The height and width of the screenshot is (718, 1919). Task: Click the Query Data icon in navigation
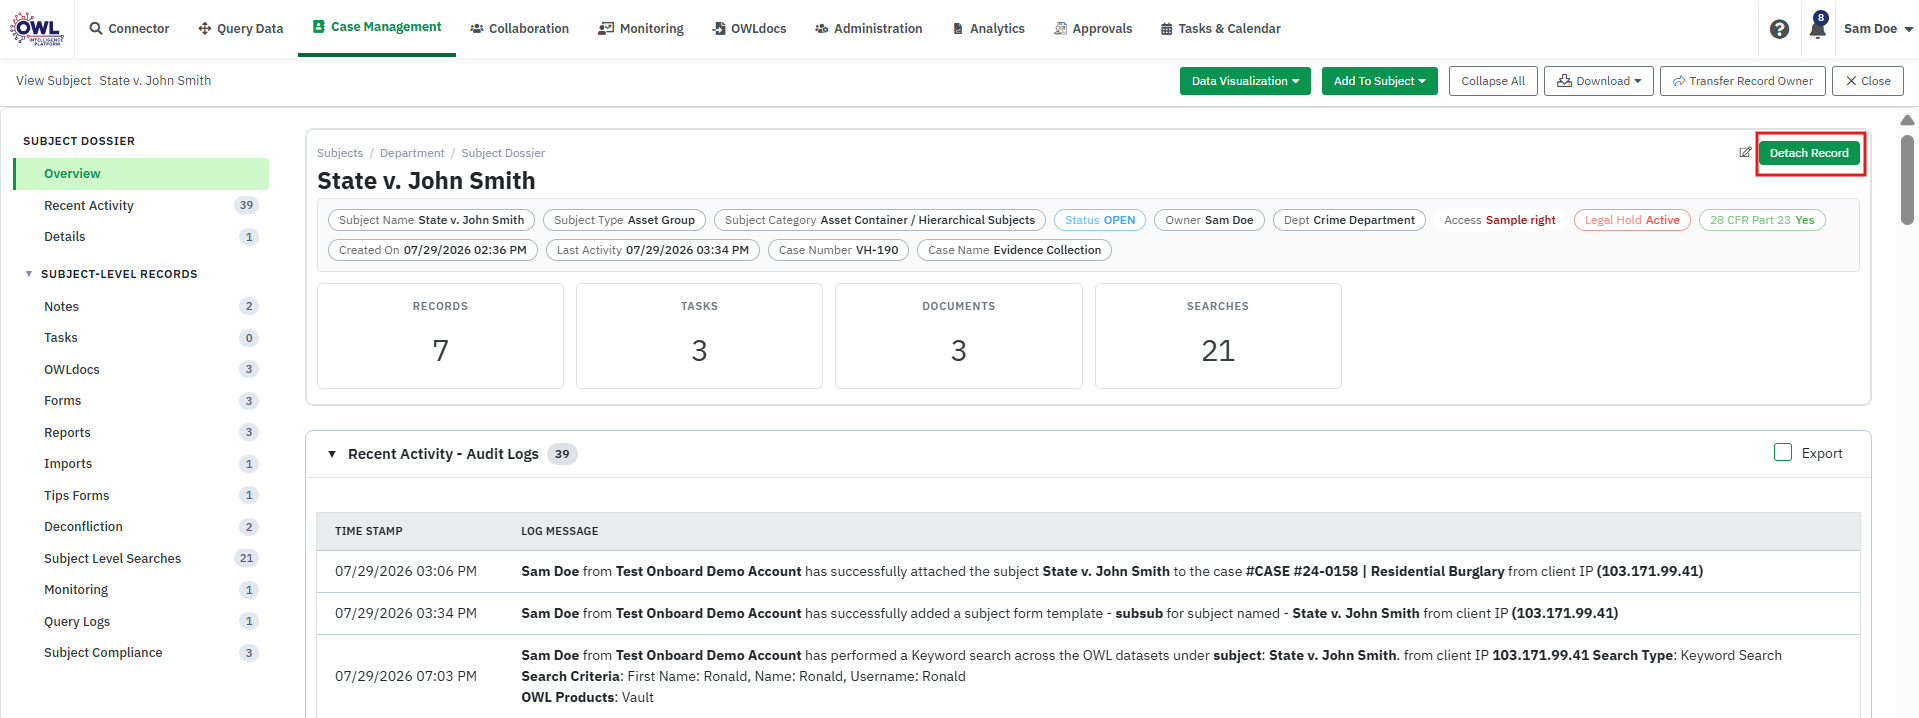pos(205,28)
